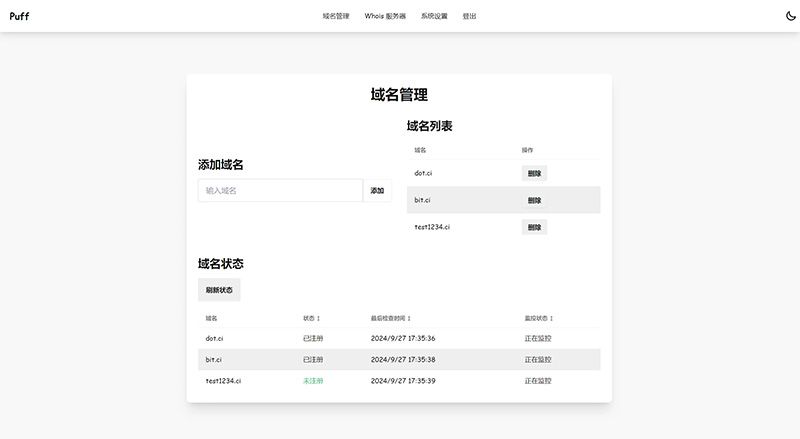Click 正在监控 in the dot.ci row
Image resolution: width=800 pixels, height=439 pixels.
[x=538, y=338]
